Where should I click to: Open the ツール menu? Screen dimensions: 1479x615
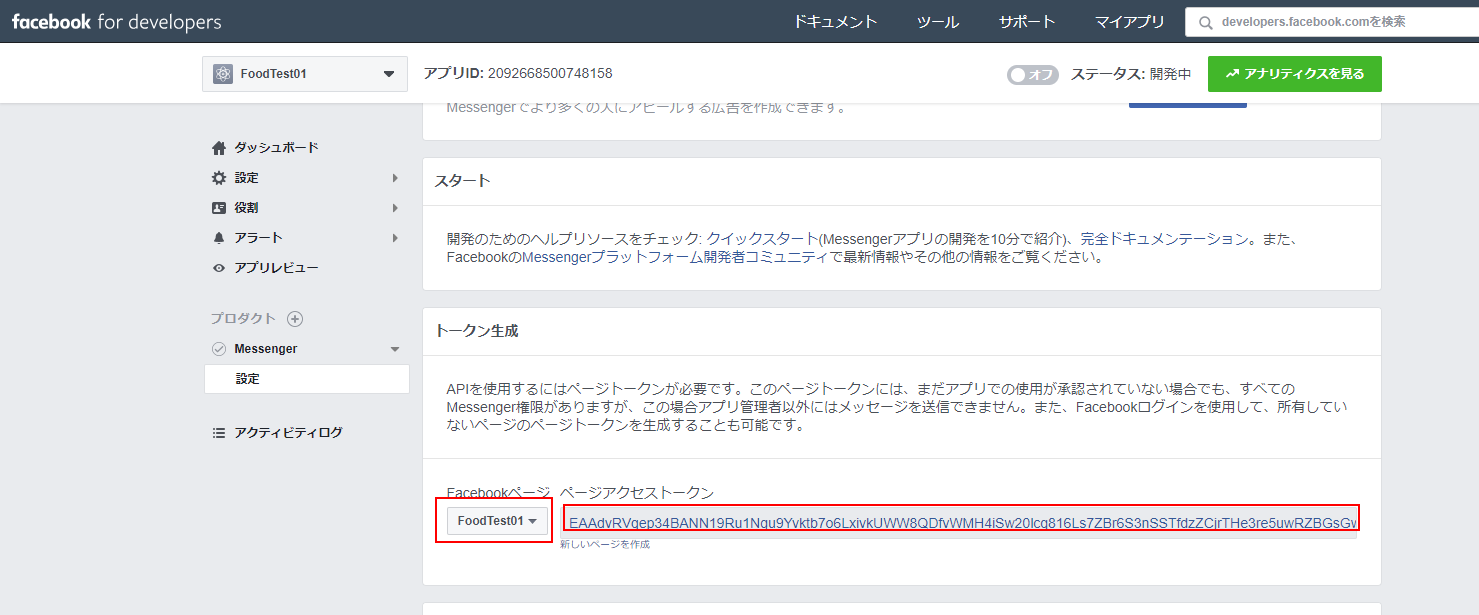pyautogui.click(x=938, y=22)
